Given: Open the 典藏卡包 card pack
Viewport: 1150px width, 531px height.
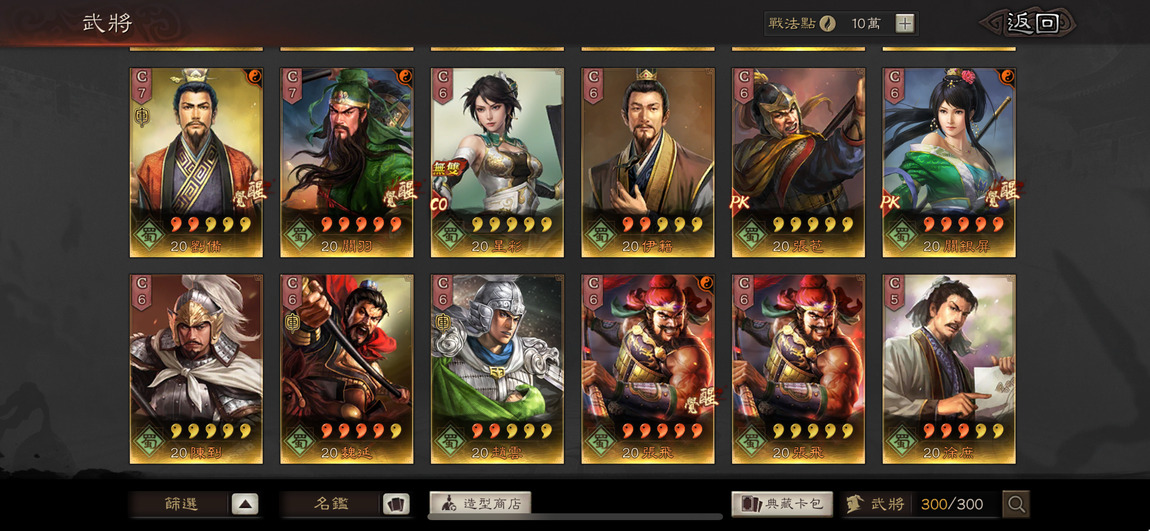Looking at the screenshot, I should (783, 503).
